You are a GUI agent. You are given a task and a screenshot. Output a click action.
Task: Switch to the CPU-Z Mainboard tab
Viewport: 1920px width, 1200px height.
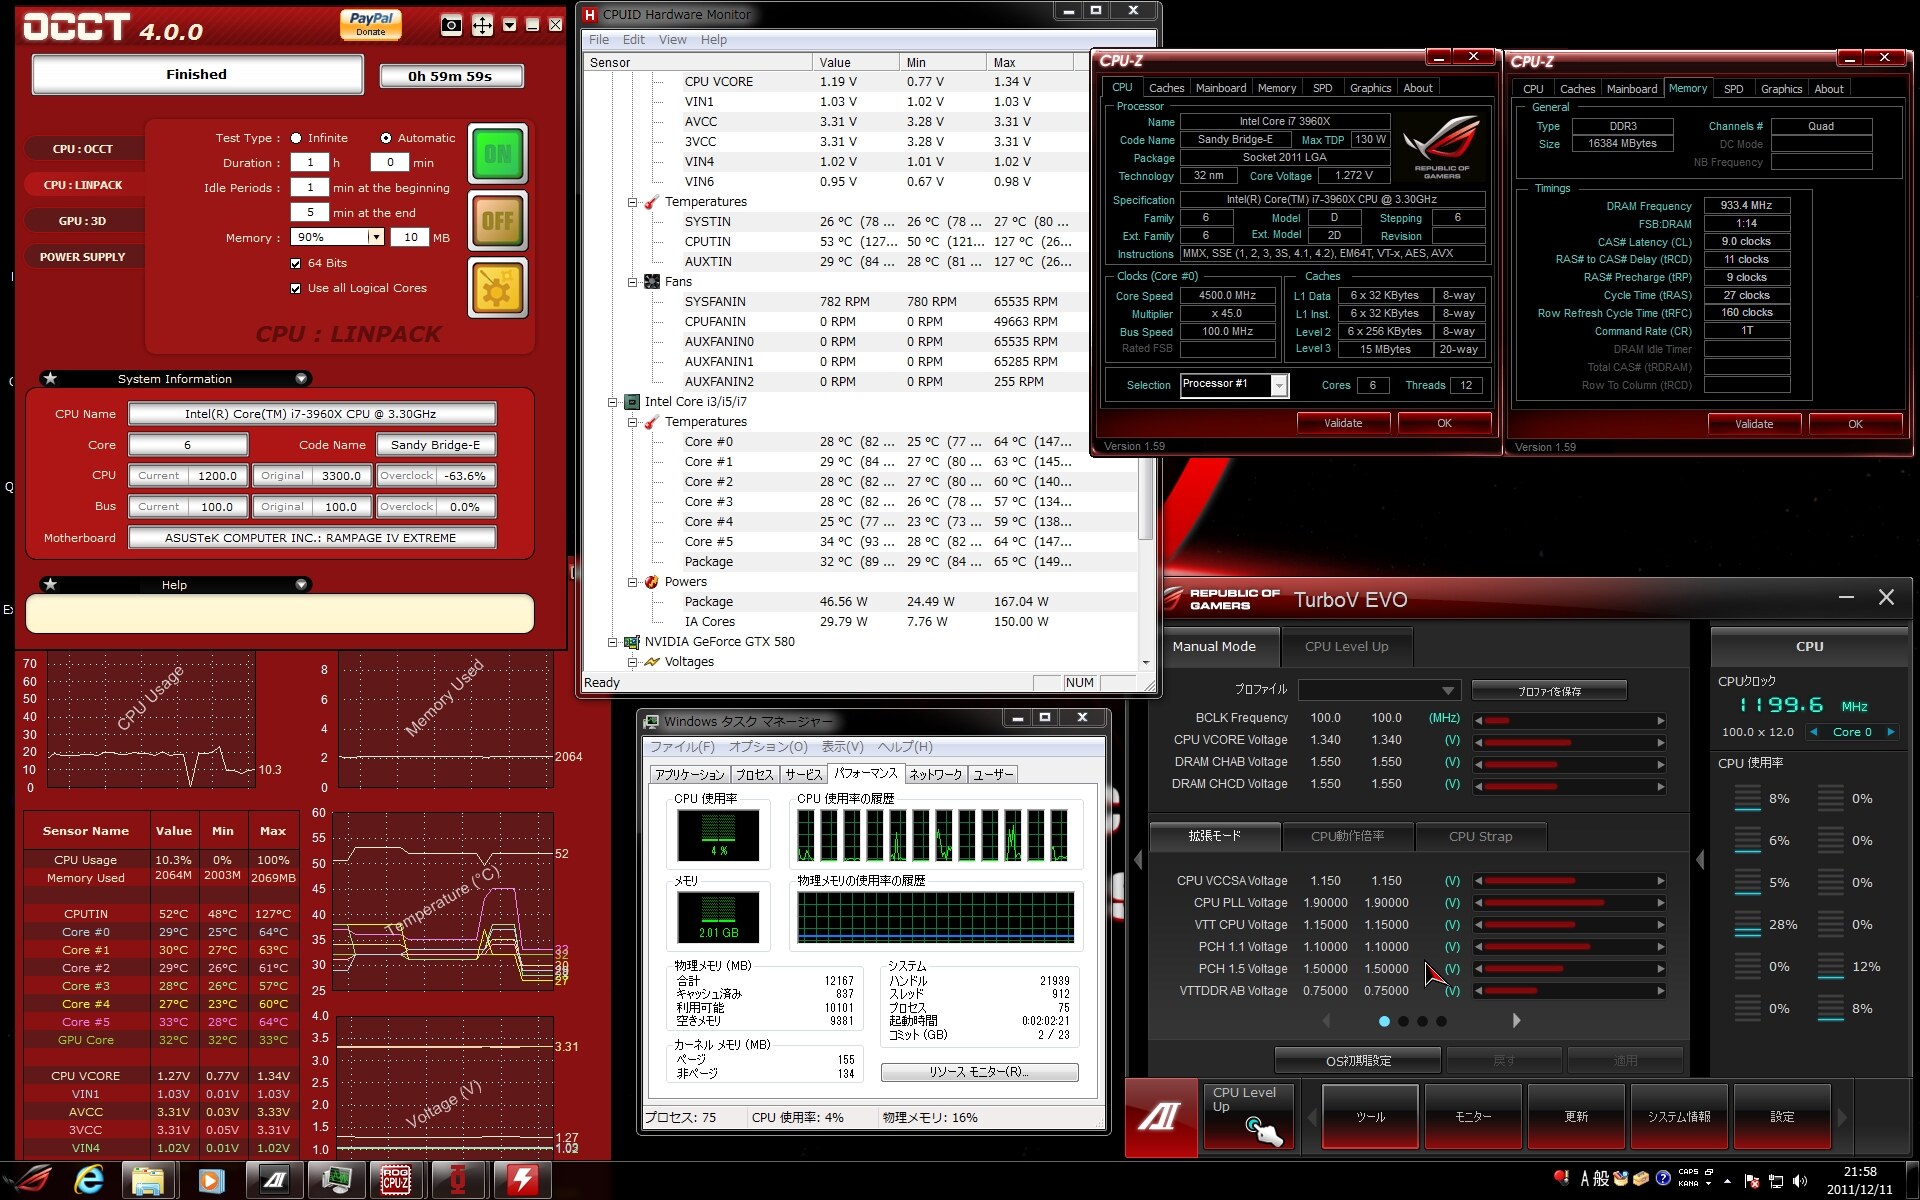[1220, 88]
